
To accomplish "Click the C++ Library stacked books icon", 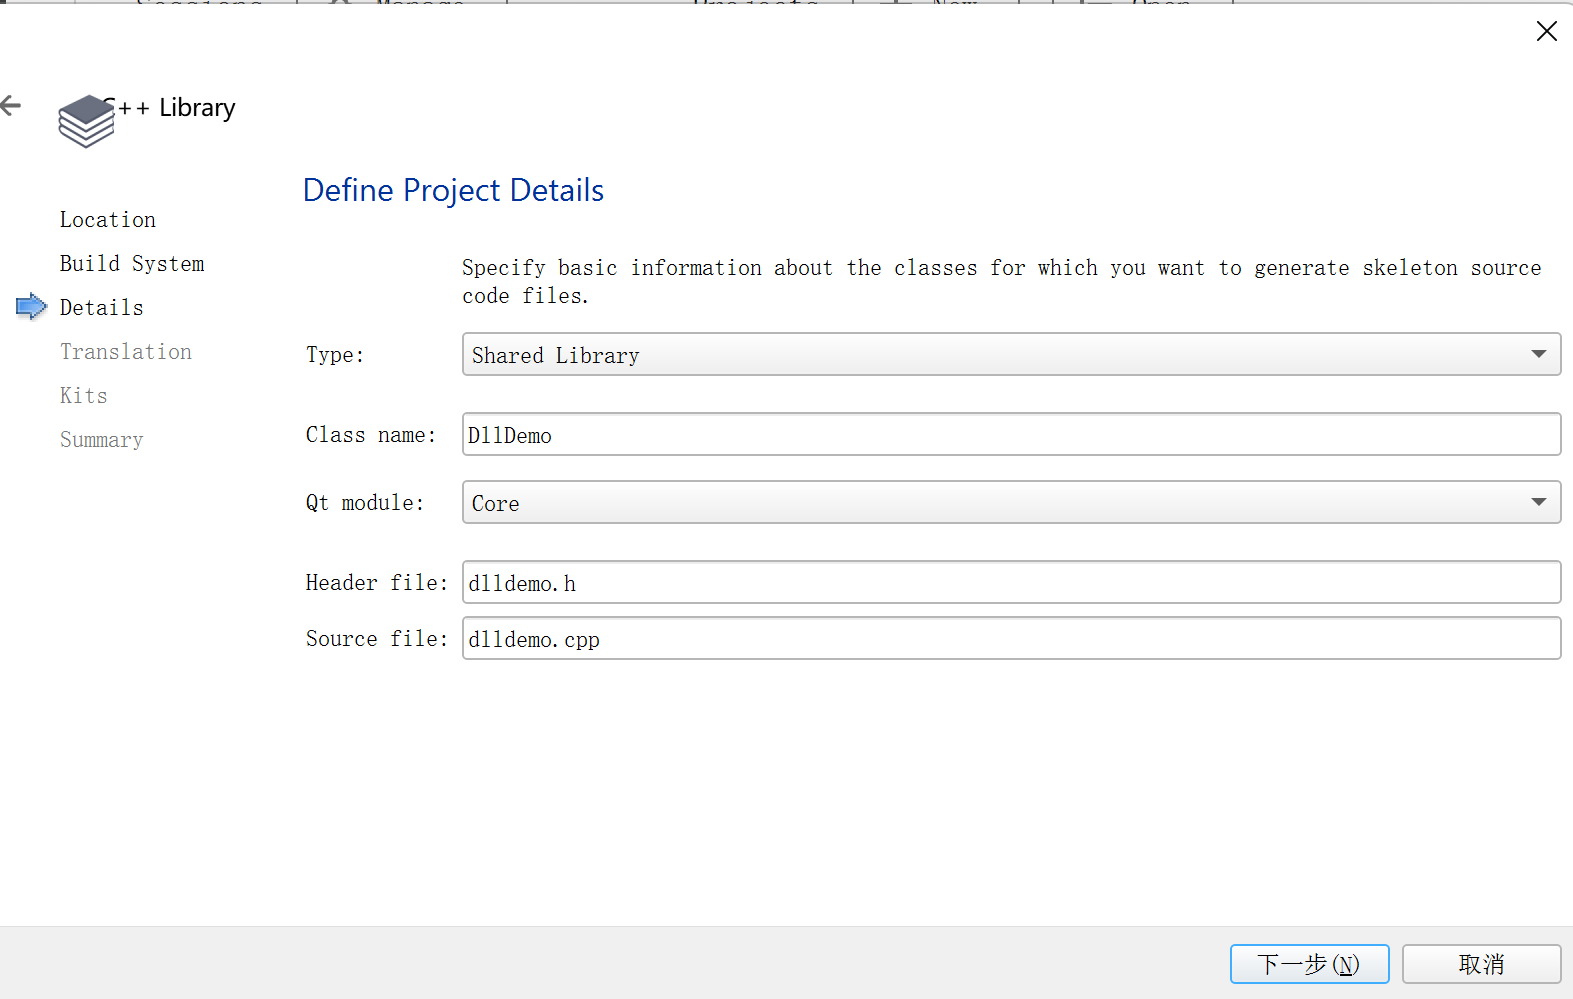I will click(x=87, y=121).
